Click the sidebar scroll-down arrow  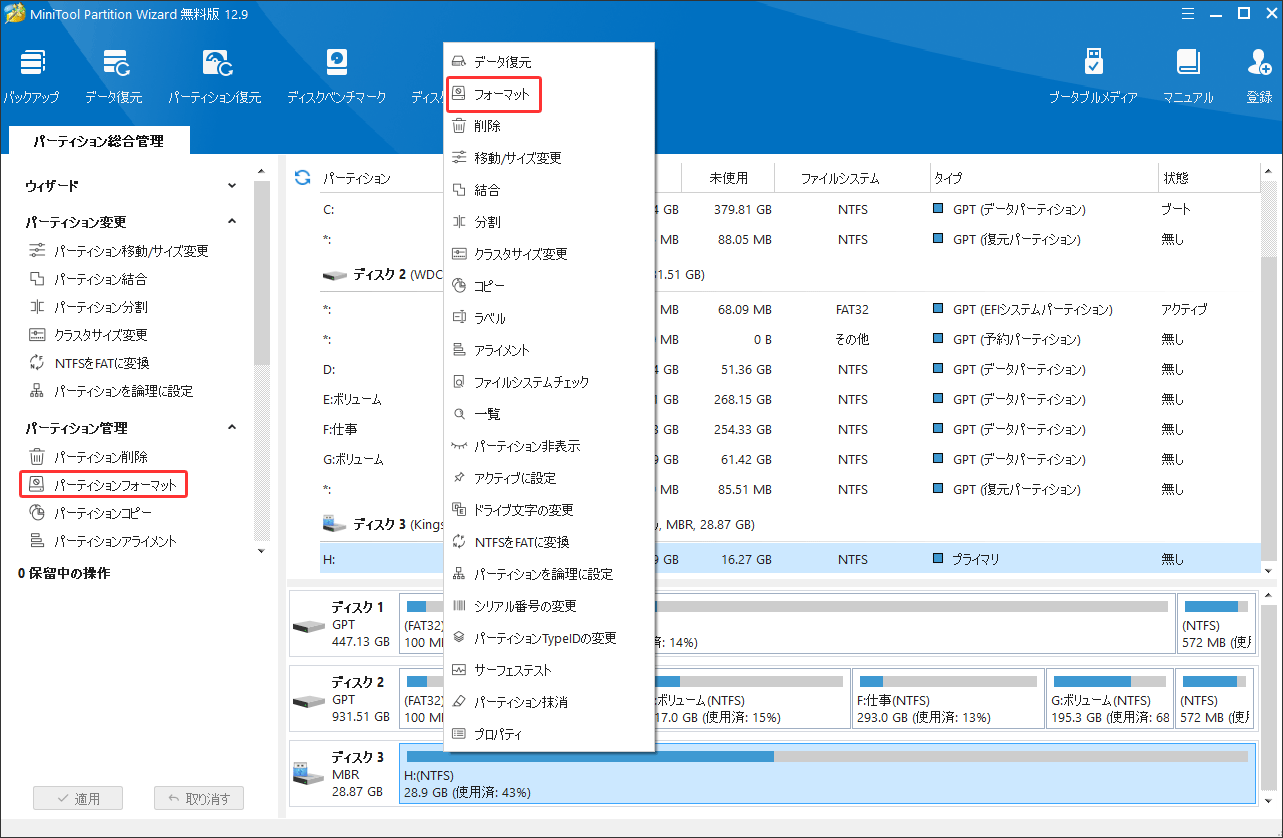tap(262, 551)
